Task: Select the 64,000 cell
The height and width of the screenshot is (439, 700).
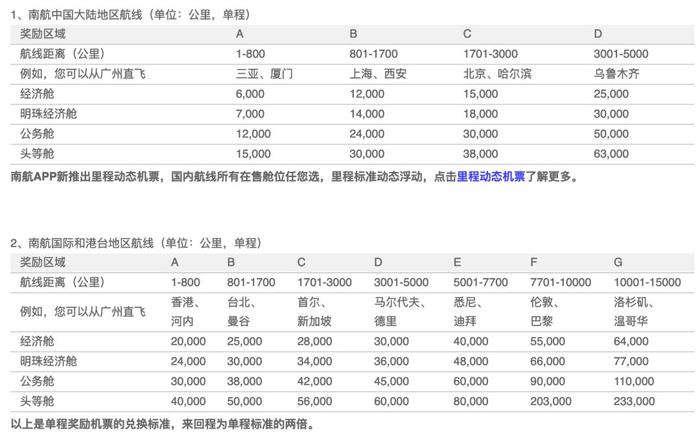Action: [631, 342]
